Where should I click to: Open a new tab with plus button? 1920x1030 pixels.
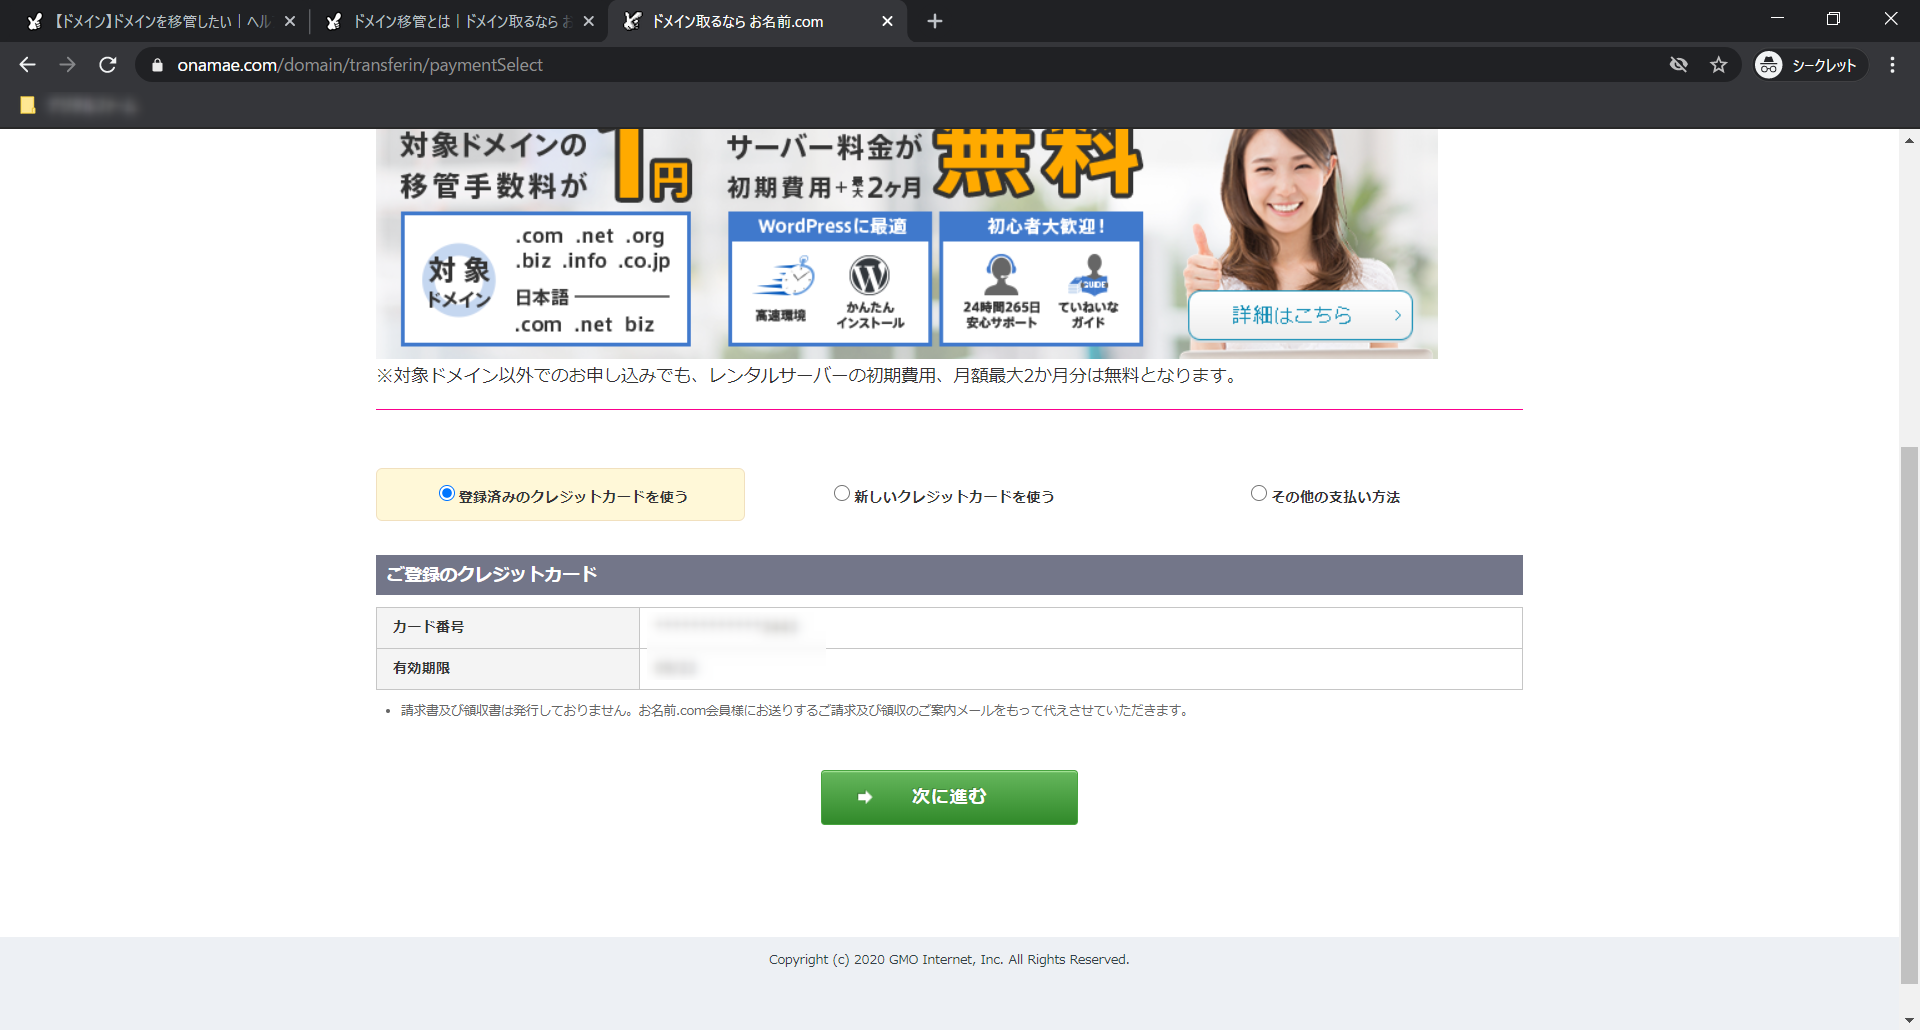(x=935, y=21)
